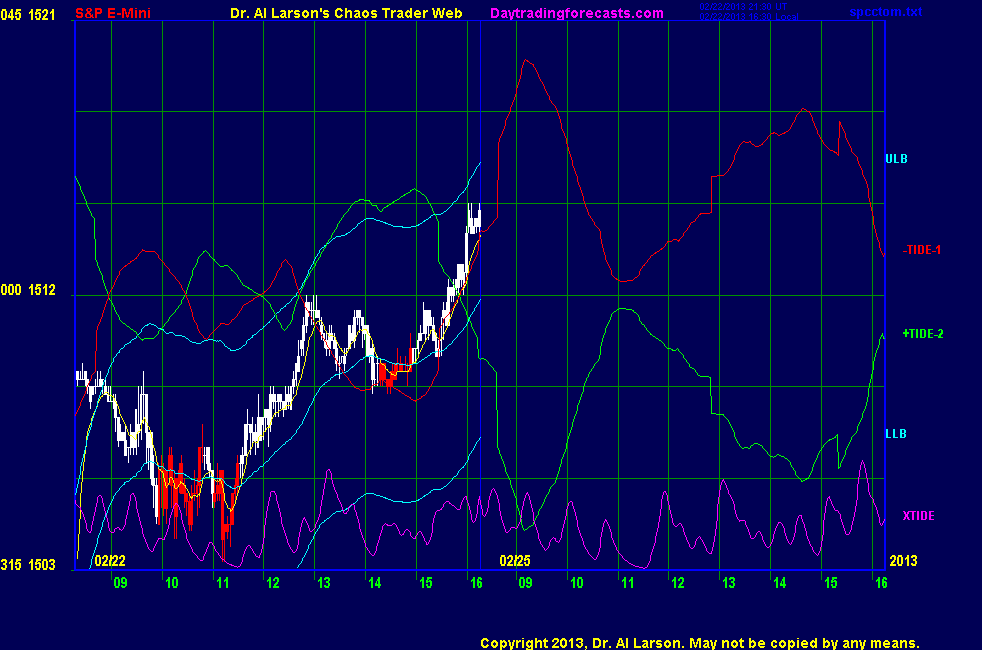The width and height of the screenshot is (982, 650).
Task: Select the green +TIDE-2 legend label
Action: [x=922, y=334]
